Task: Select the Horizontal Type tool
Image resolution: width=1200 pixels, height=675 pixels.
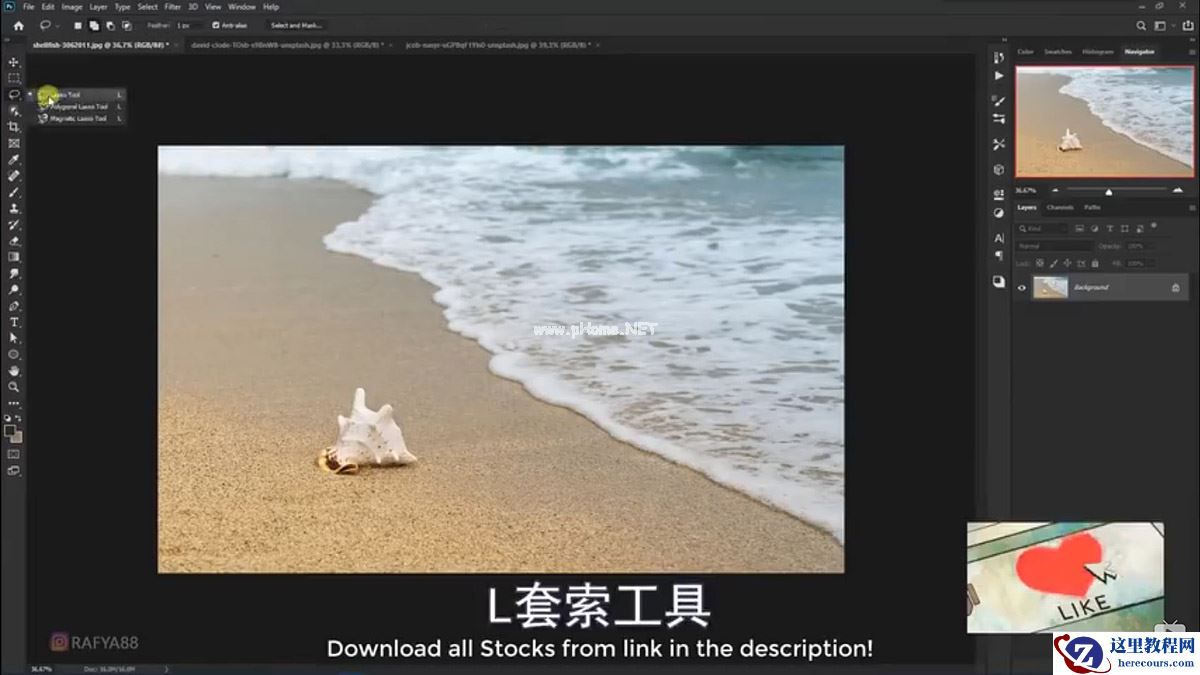Action: click(14, 322)
